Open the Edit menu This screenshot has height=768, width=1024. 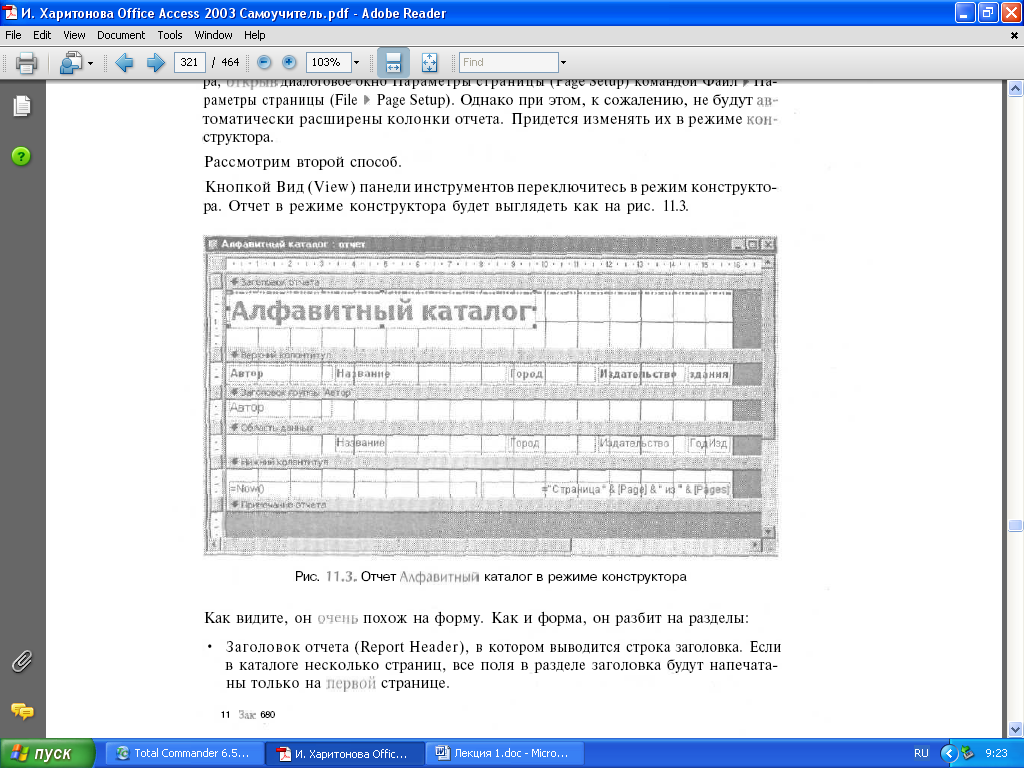(42, 35)
